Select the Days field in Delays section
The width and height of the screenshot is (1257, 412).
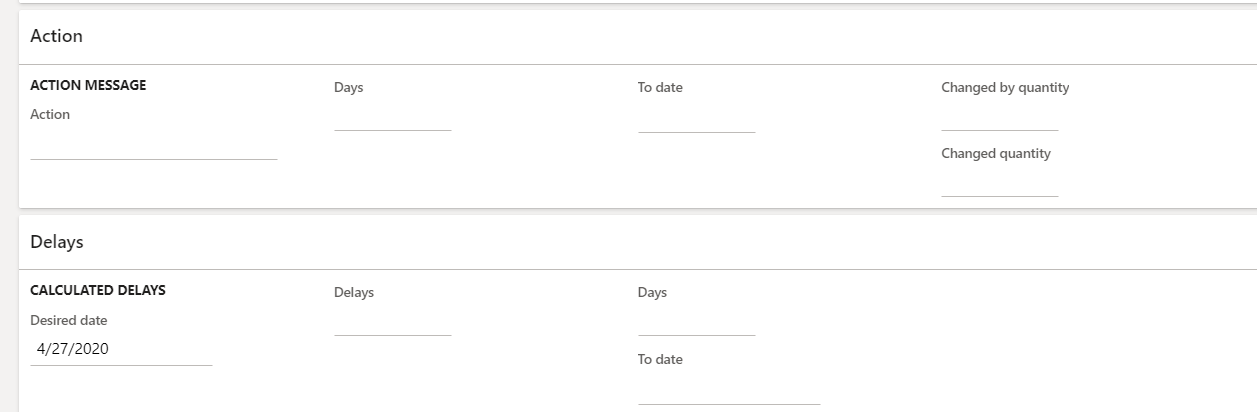tap(696, 324)
